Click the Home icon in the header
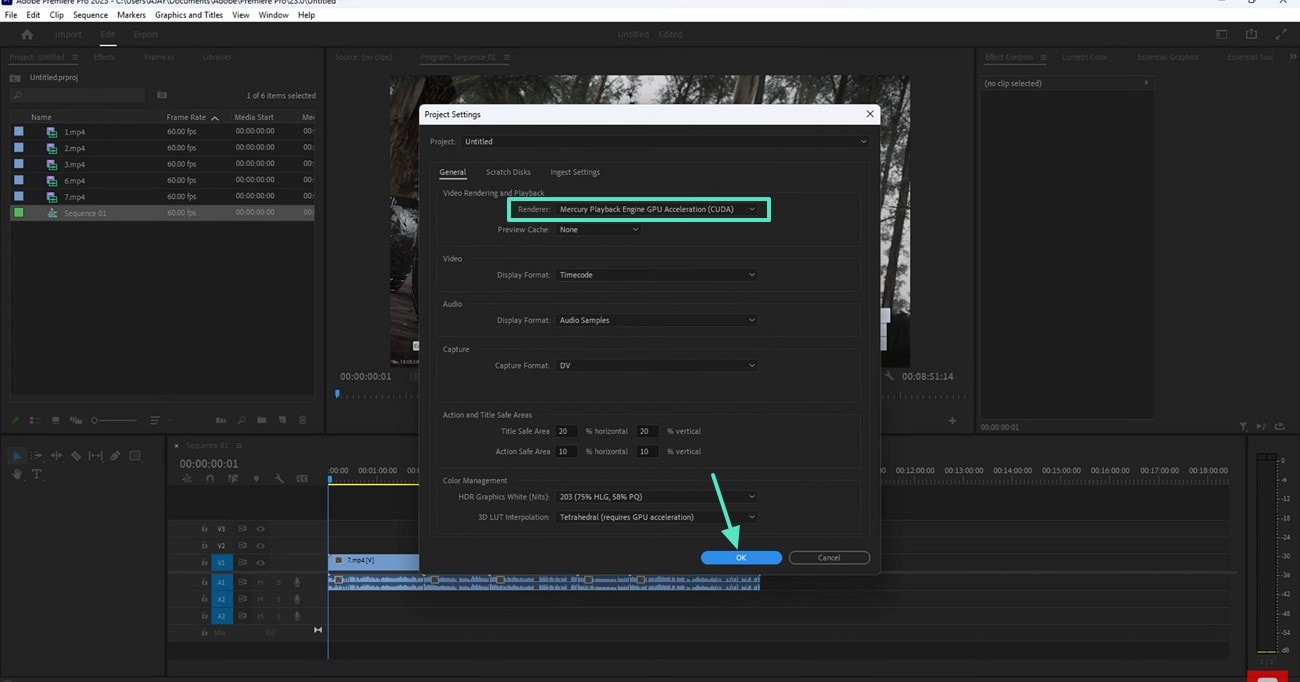The height and width of the screenshot is (682, 1300). [27, 34]
